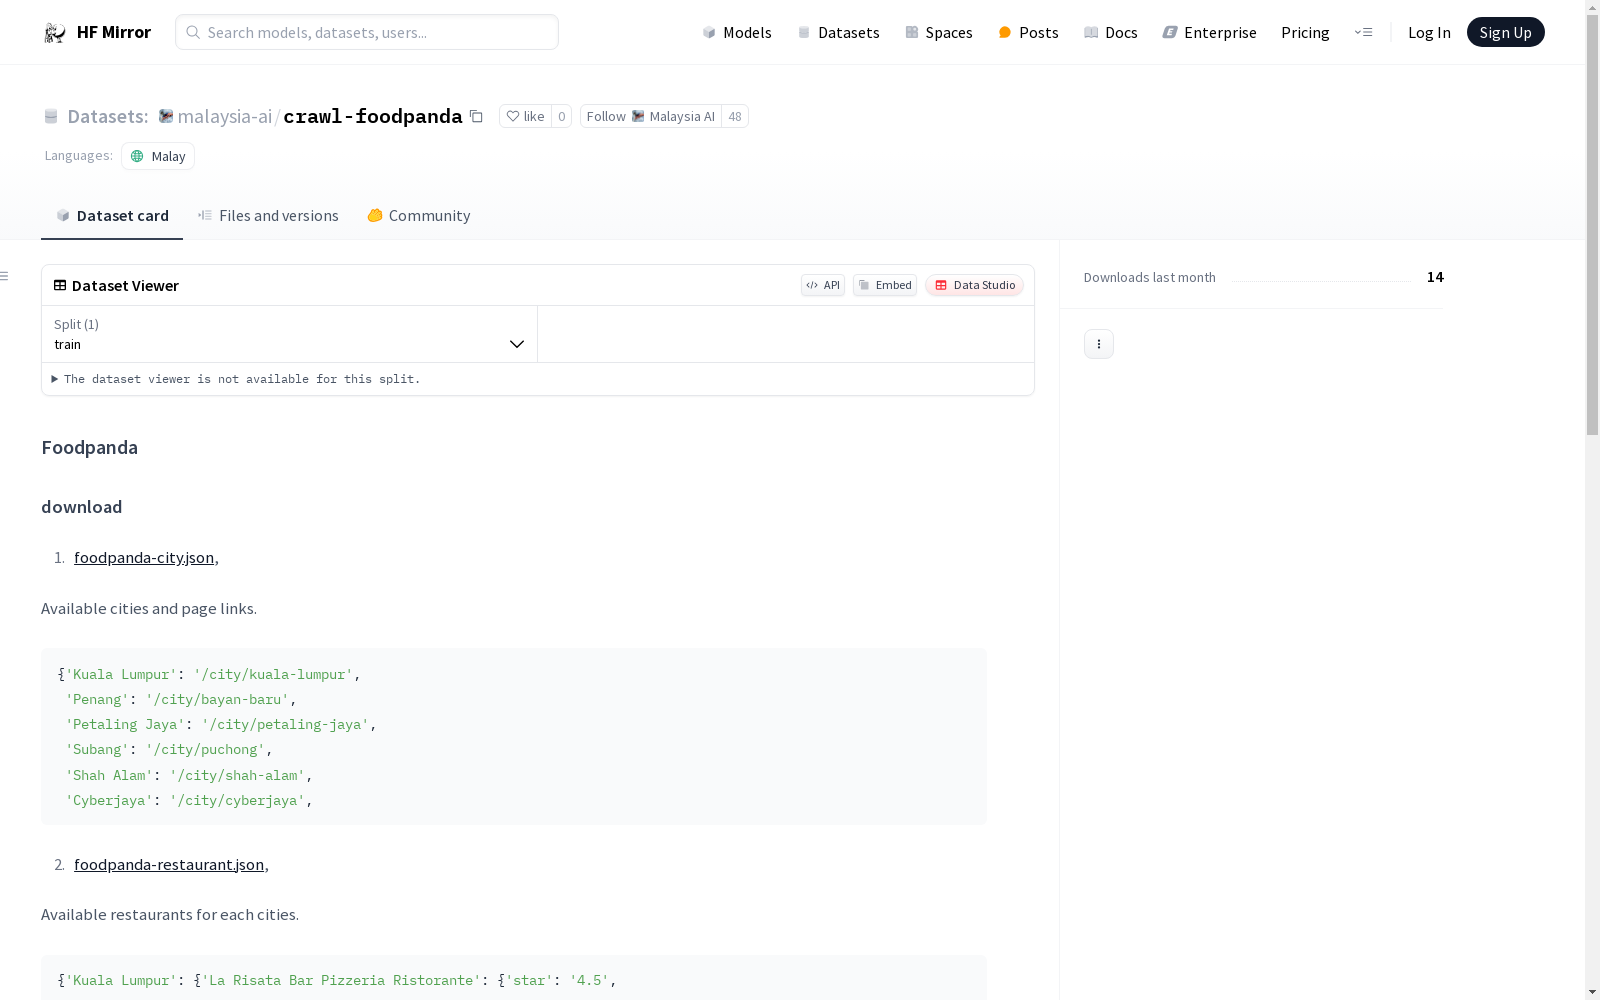Click the like button
The height and width of the screenshot is (1000, 1600).
click(525, 116)
